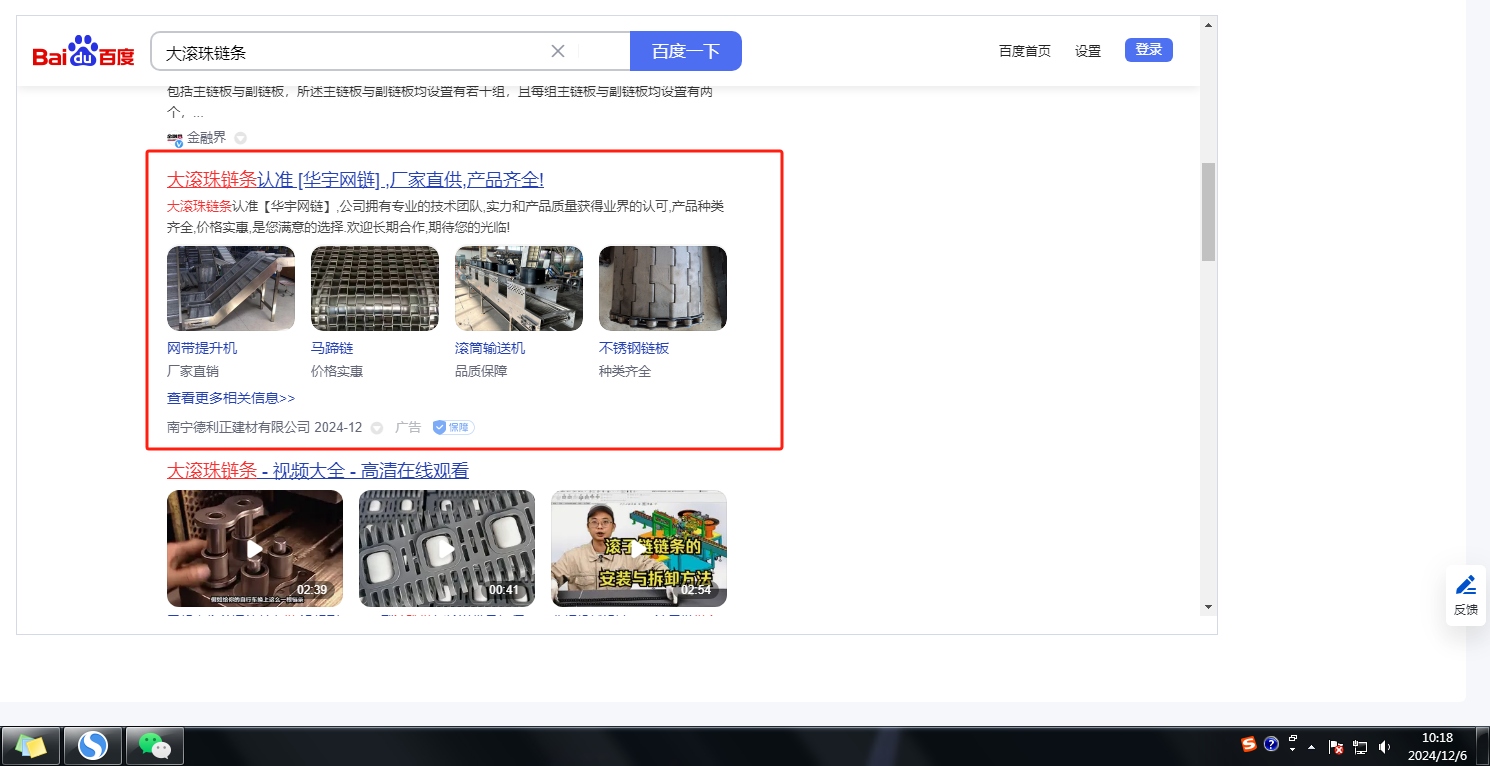
Task: Click the page scrollbar down arrow
Action: [x=1208, y=607]
